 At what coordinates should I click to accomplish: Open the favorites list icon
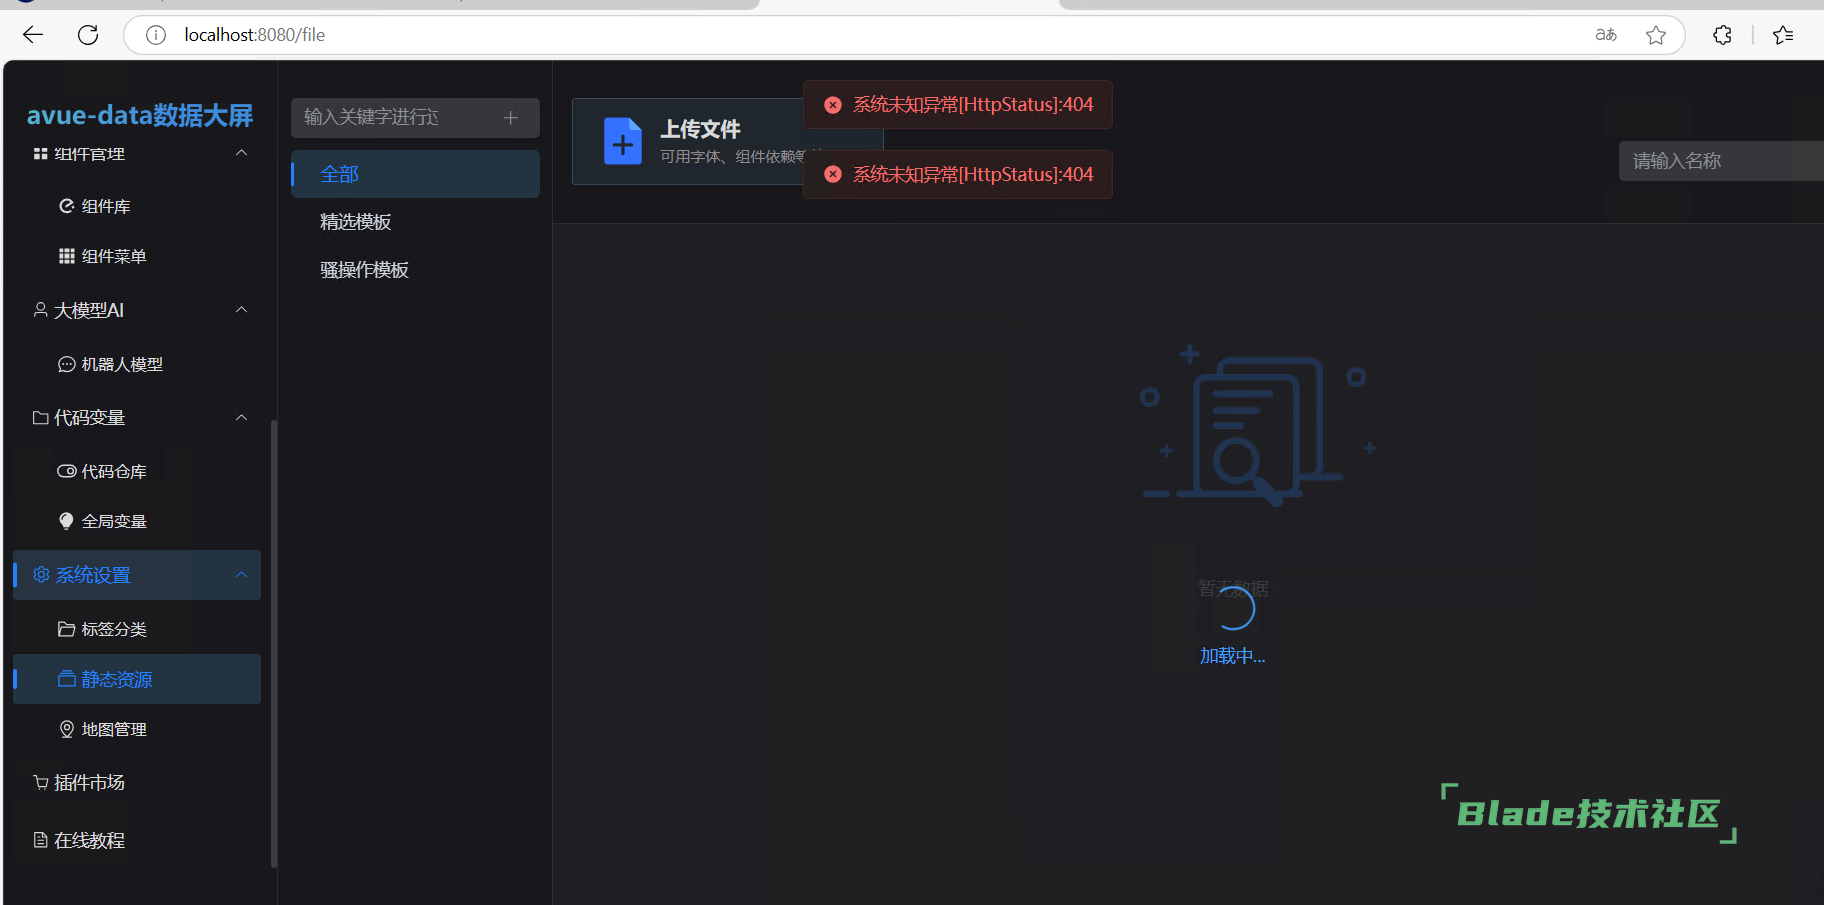pyautogui.click(x=1783, y=35)
